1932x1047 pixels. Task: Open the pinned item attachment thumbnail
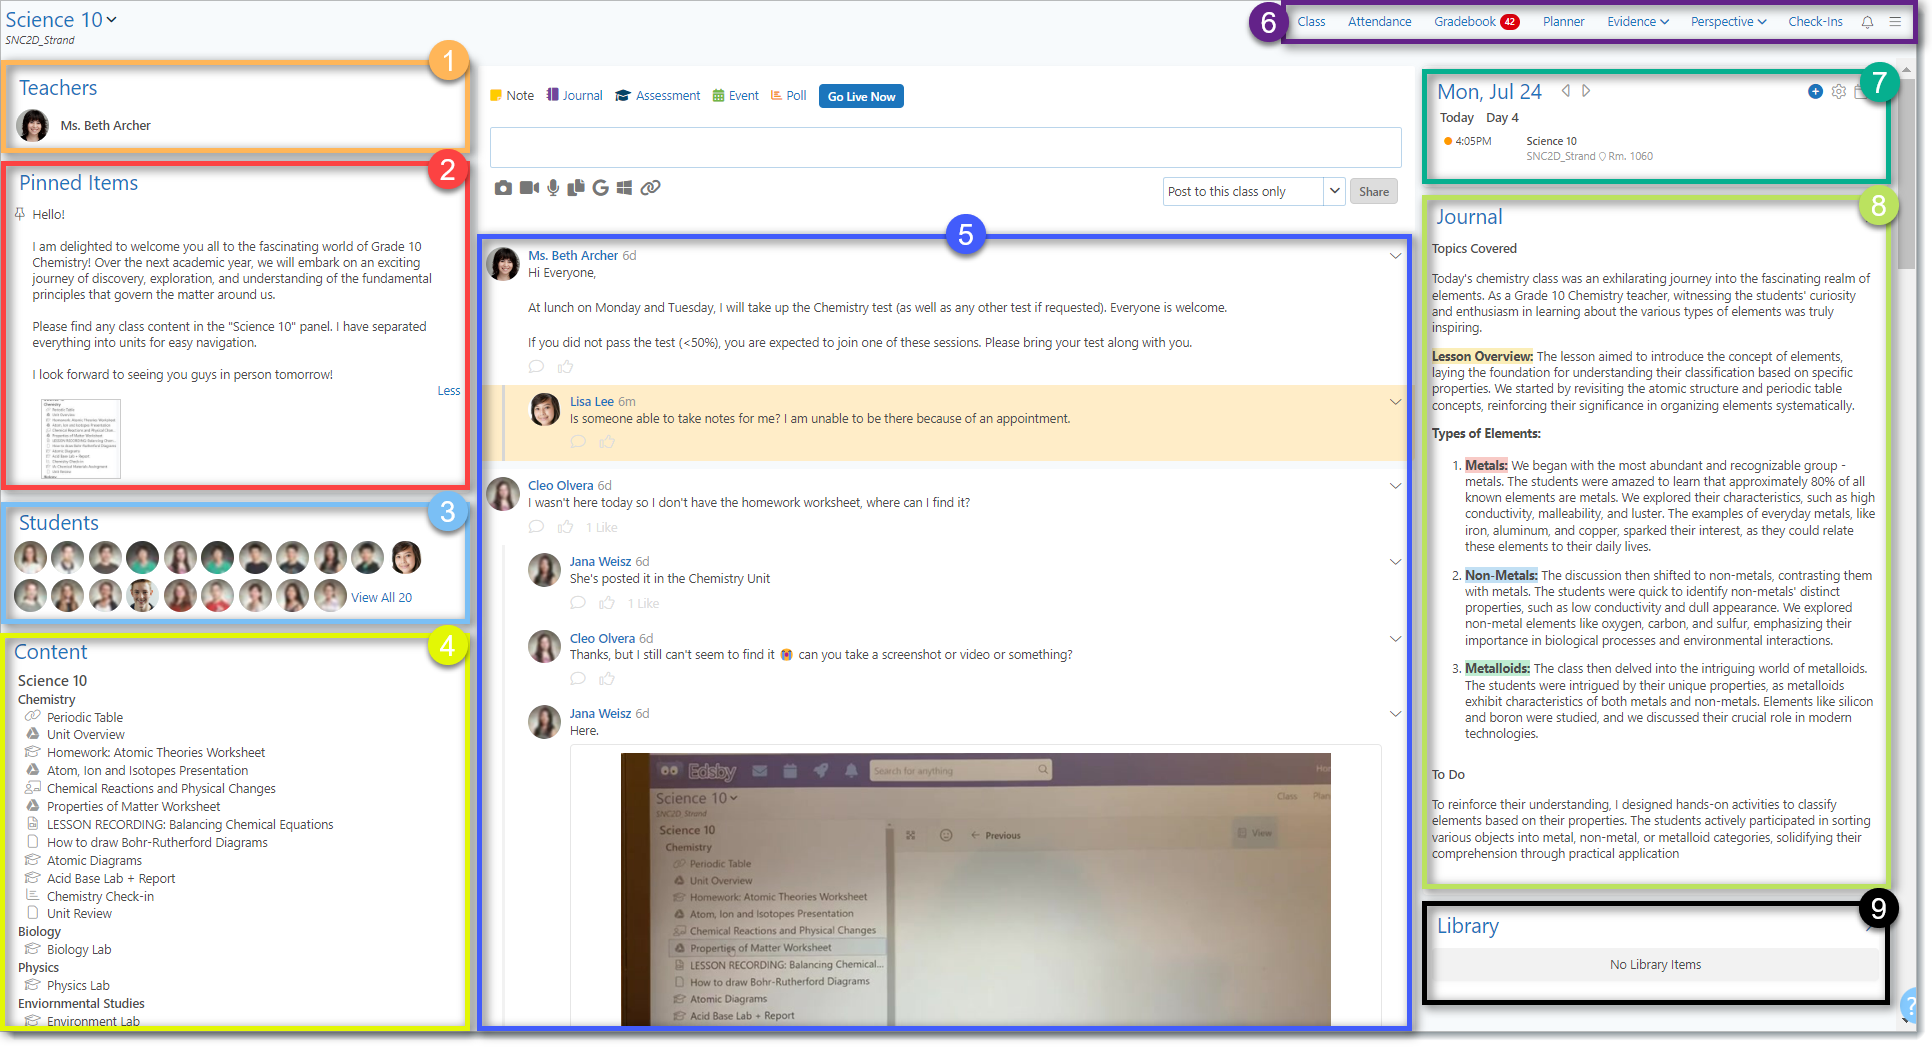81,439
